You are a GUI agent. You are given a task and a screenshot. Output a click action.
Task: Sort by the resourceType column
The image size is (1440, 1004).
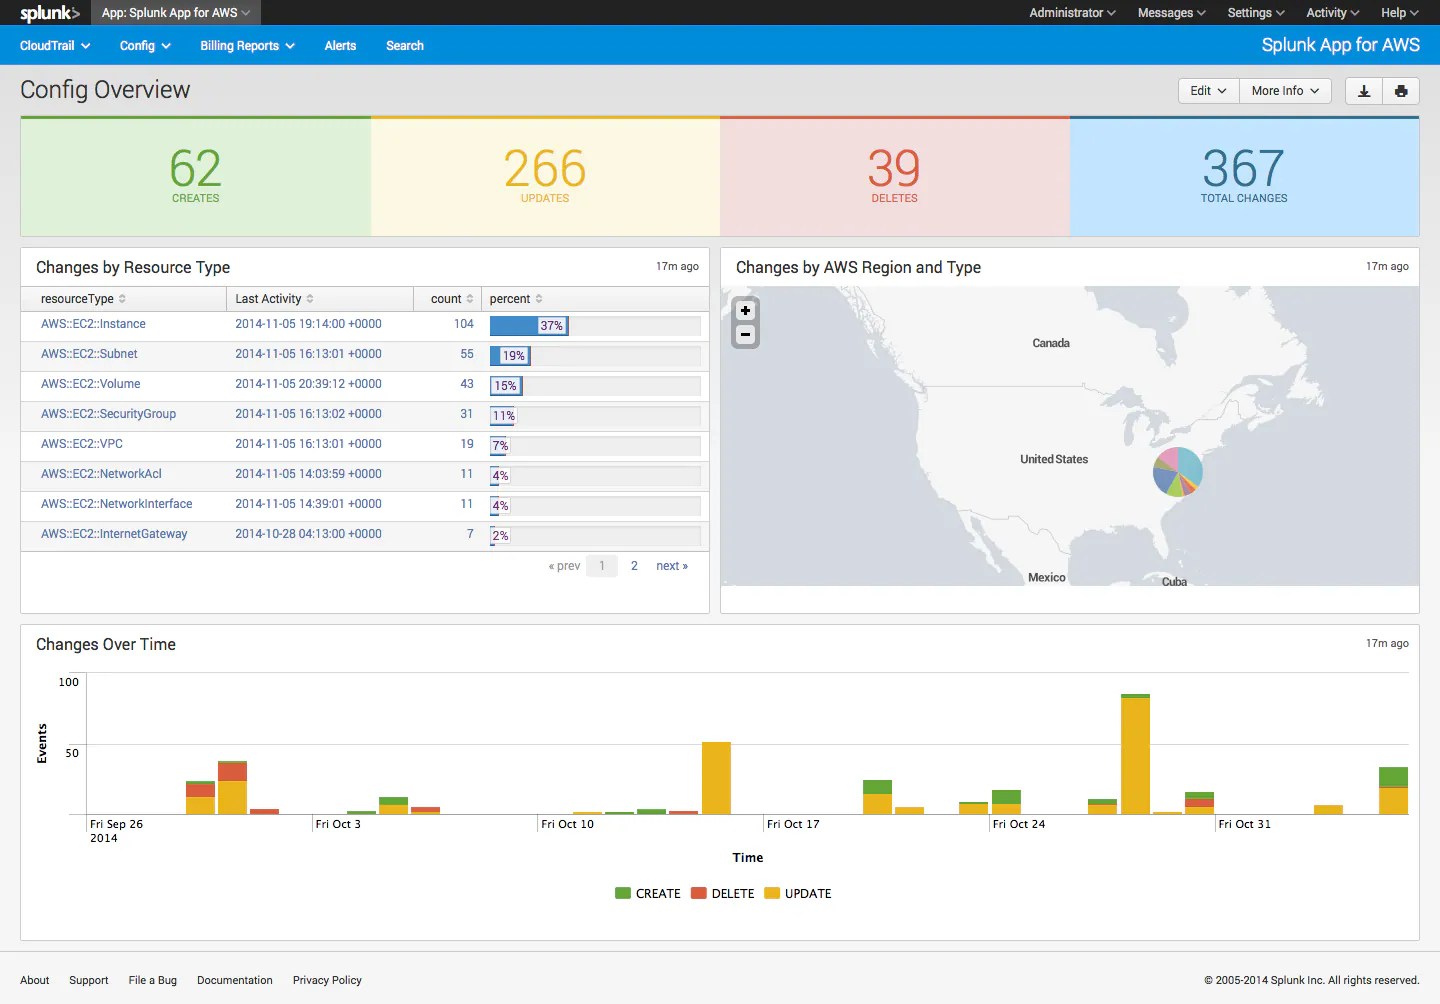pyautogui.click(x=83, y=299)
